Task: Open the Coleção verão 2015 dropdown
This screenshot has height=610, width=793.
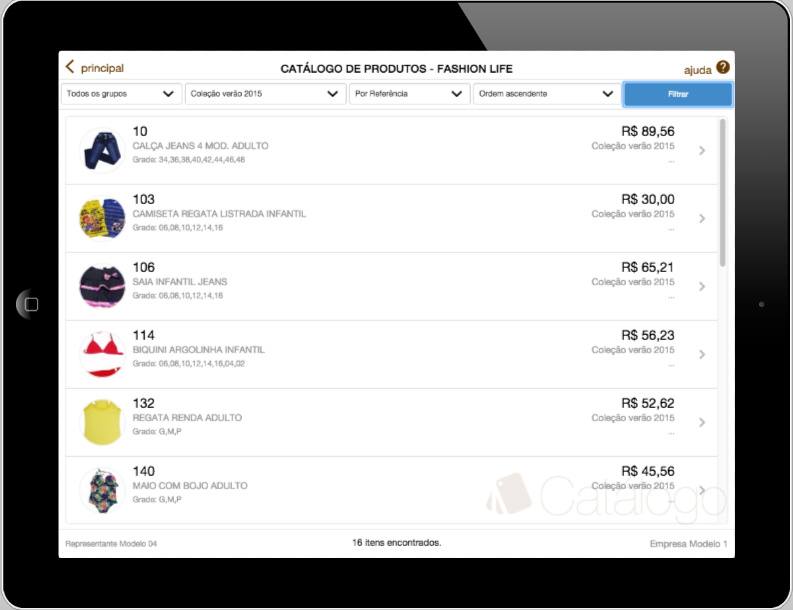Action: coord(266,94)
